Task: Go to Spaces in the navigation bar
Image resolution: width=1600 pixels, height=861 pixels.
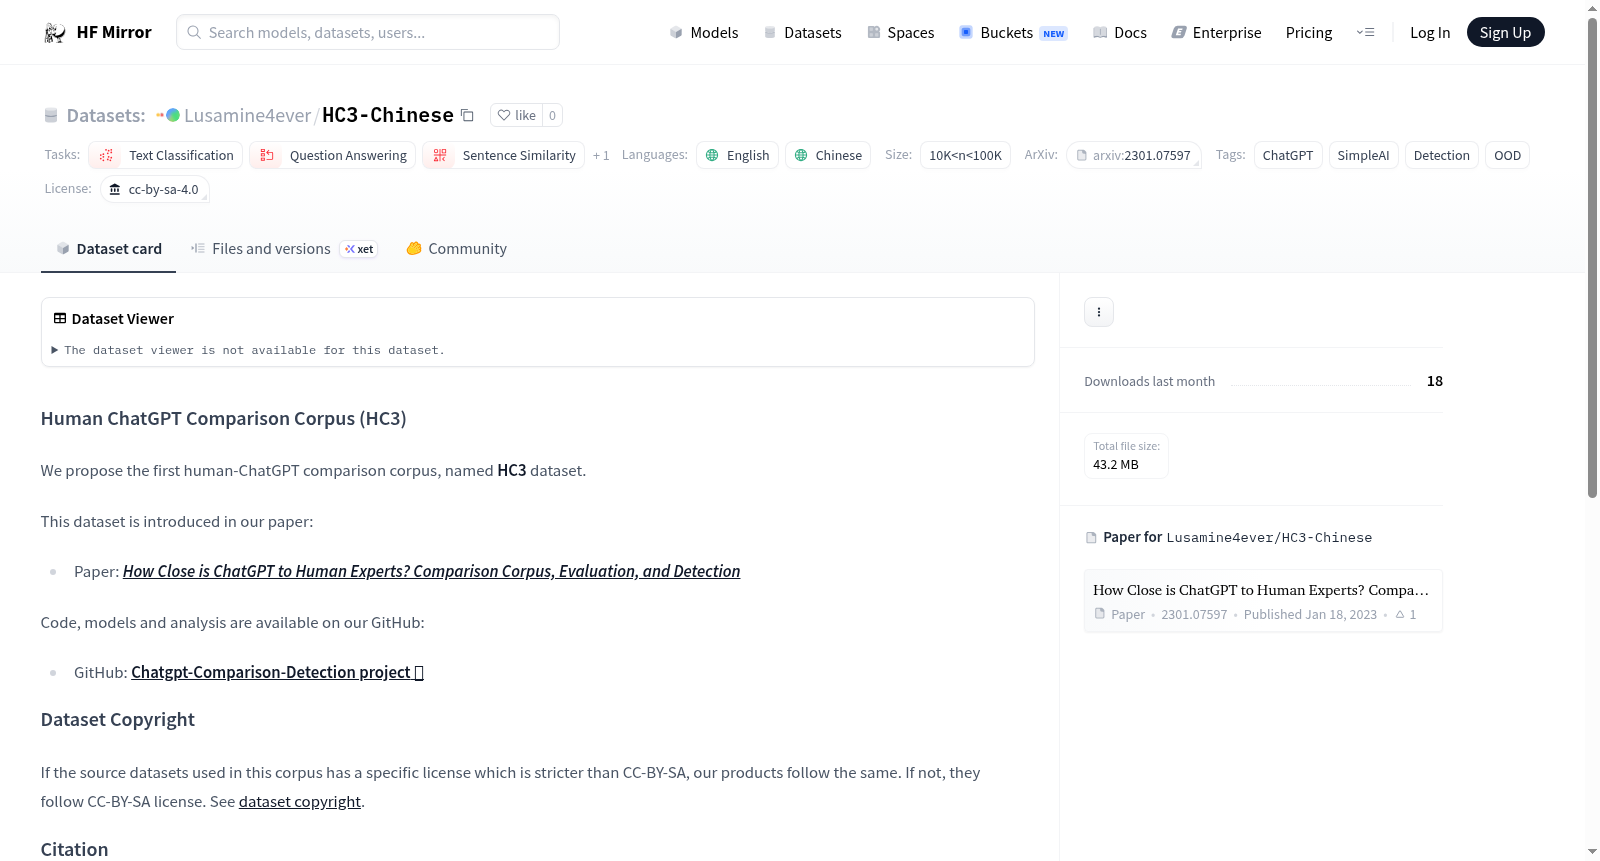Action: click(x=901, y=33)
